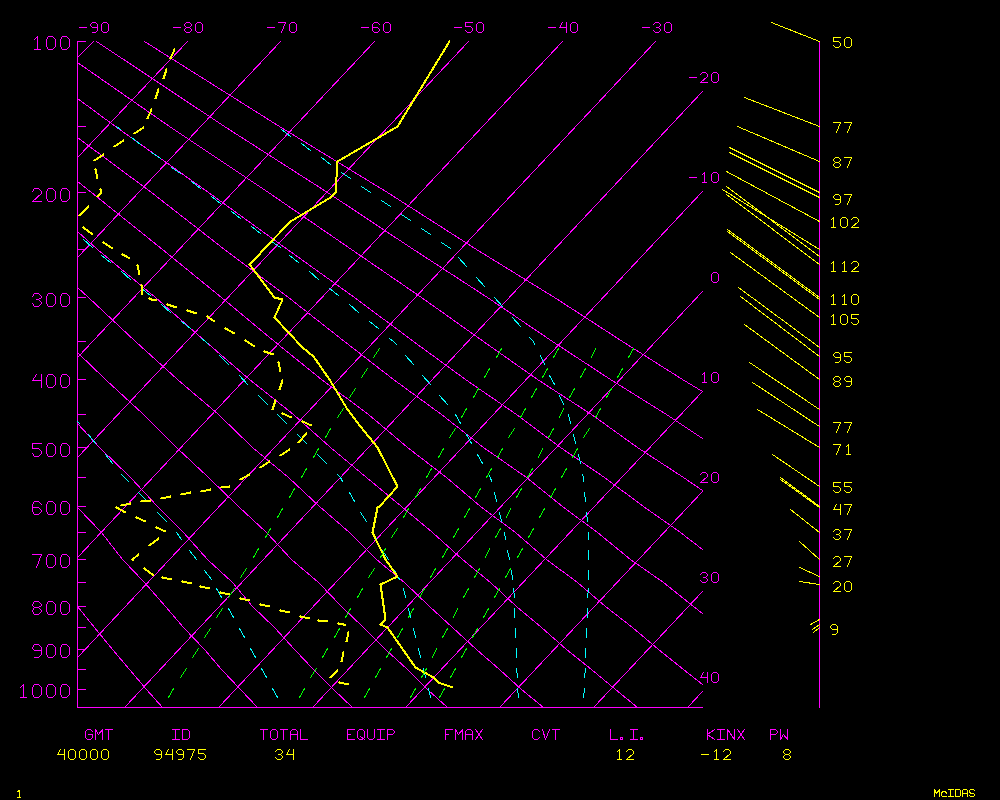
Task: Click the station ID value 94975
Action: tap(180, 755)
